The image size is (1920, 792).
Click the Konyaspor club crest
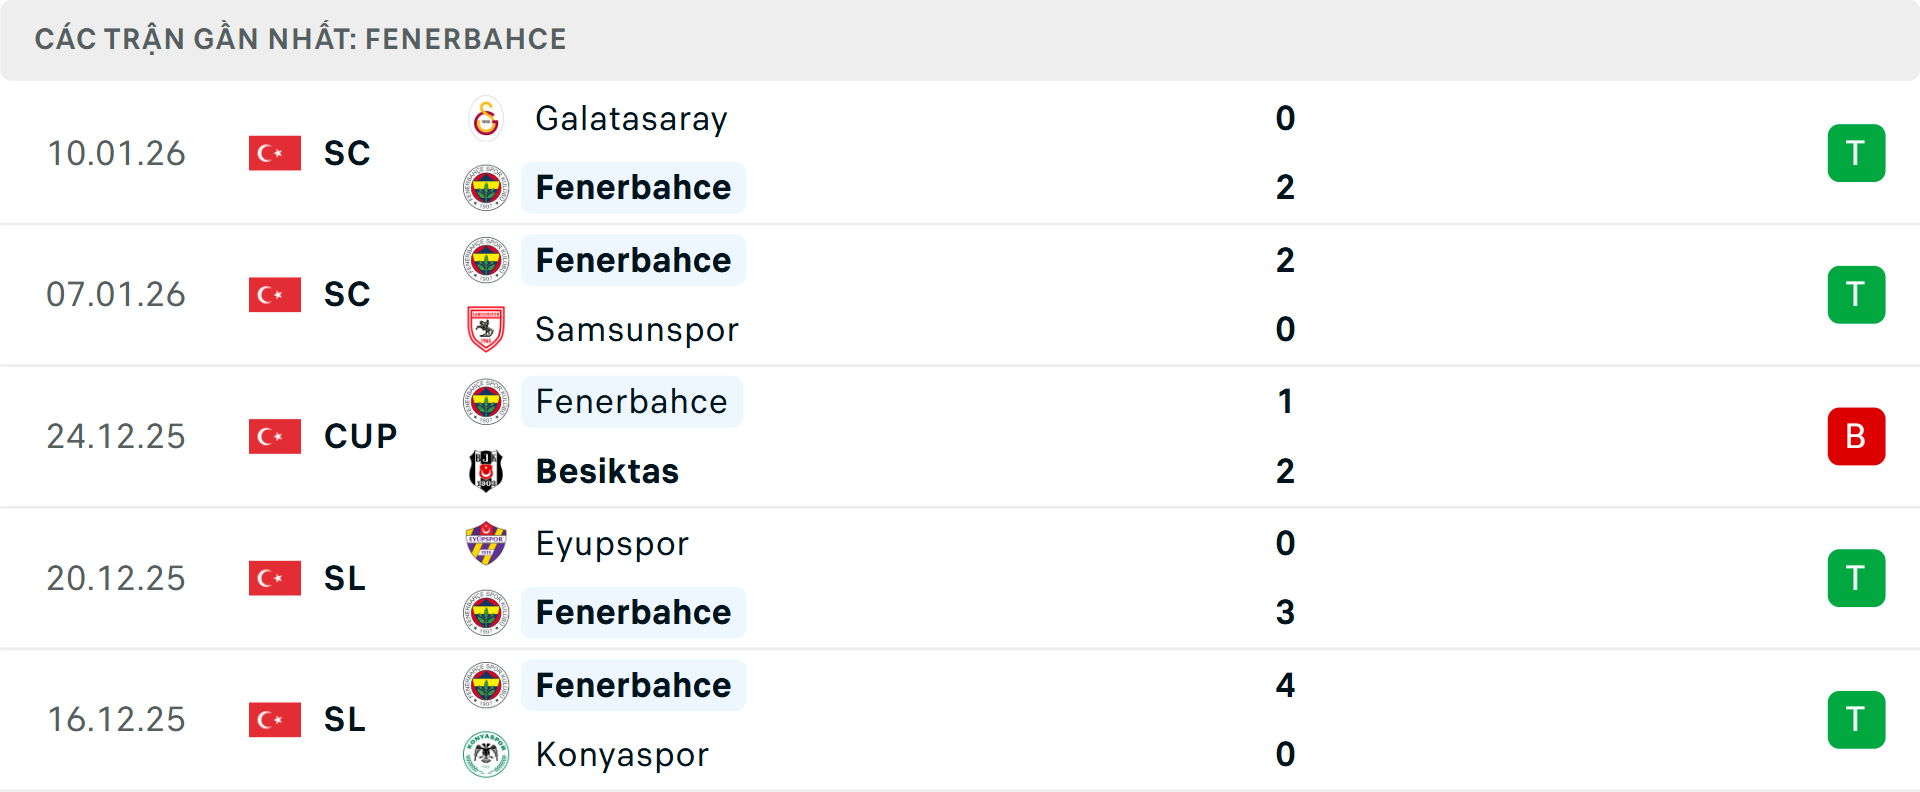[486, 754]
